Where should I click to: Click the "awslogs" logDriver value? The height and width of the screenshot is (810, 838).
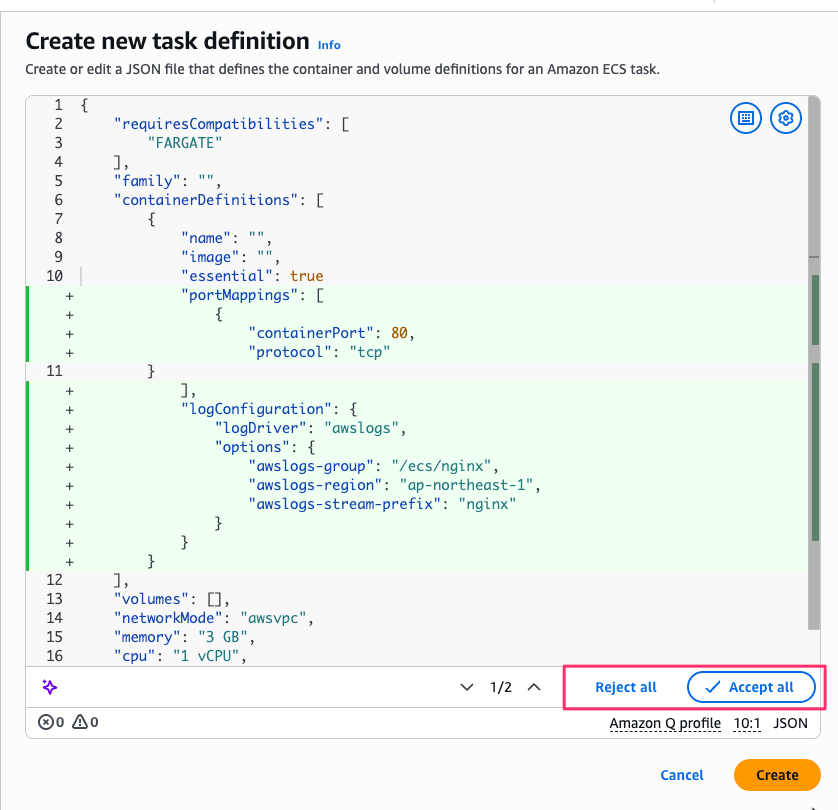[361, 428]
